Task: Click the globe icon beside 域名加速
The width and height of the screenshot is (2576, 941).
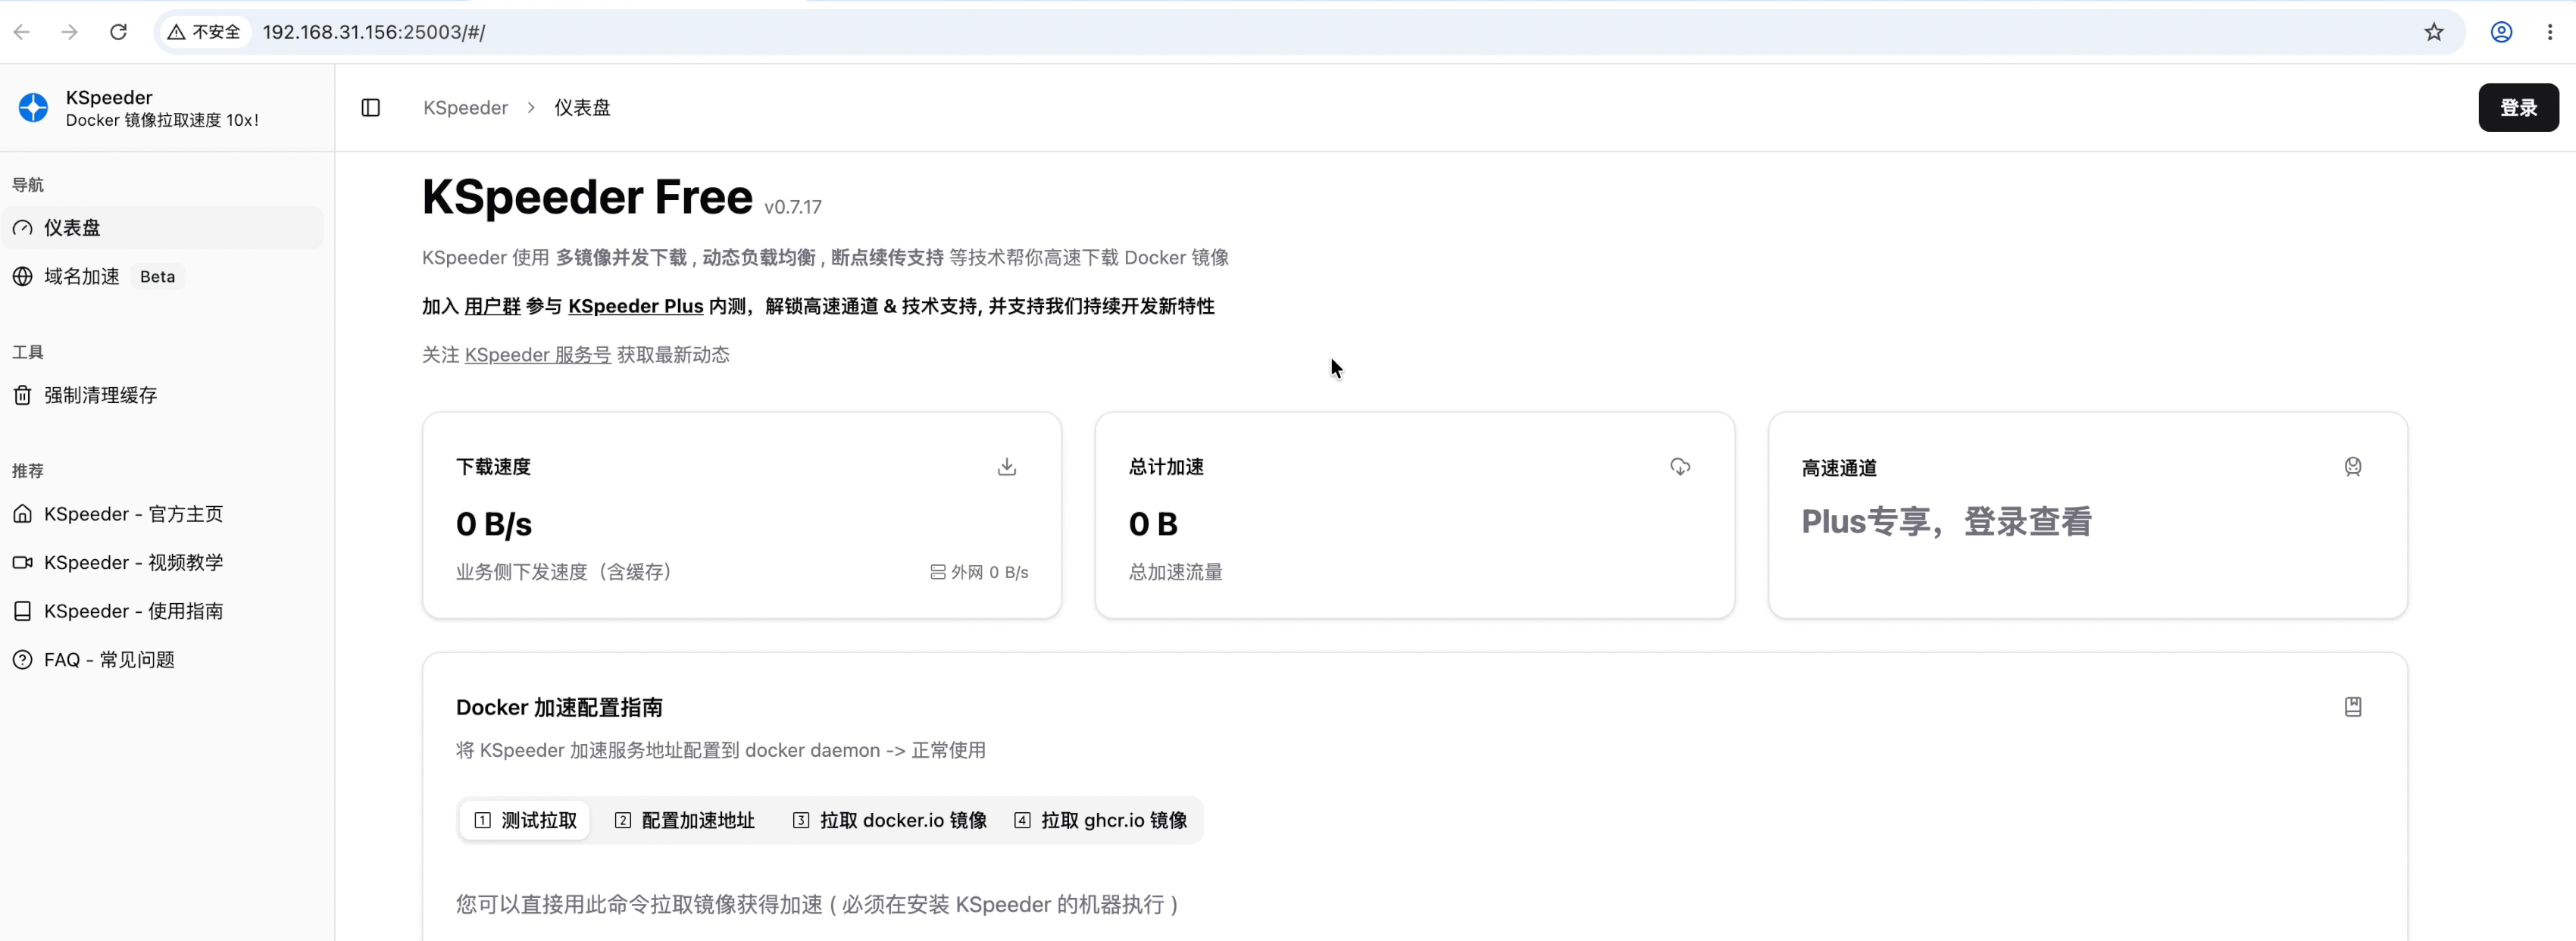Action: coord(22,277)
